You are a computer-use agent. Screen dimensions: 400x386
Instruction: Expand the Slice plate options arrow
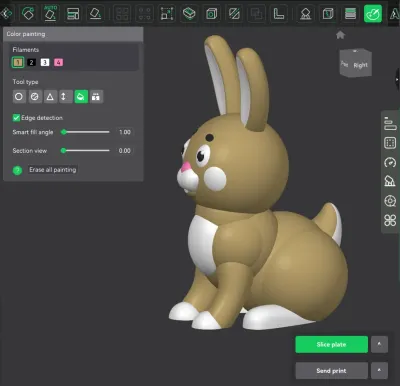[379, 344]
